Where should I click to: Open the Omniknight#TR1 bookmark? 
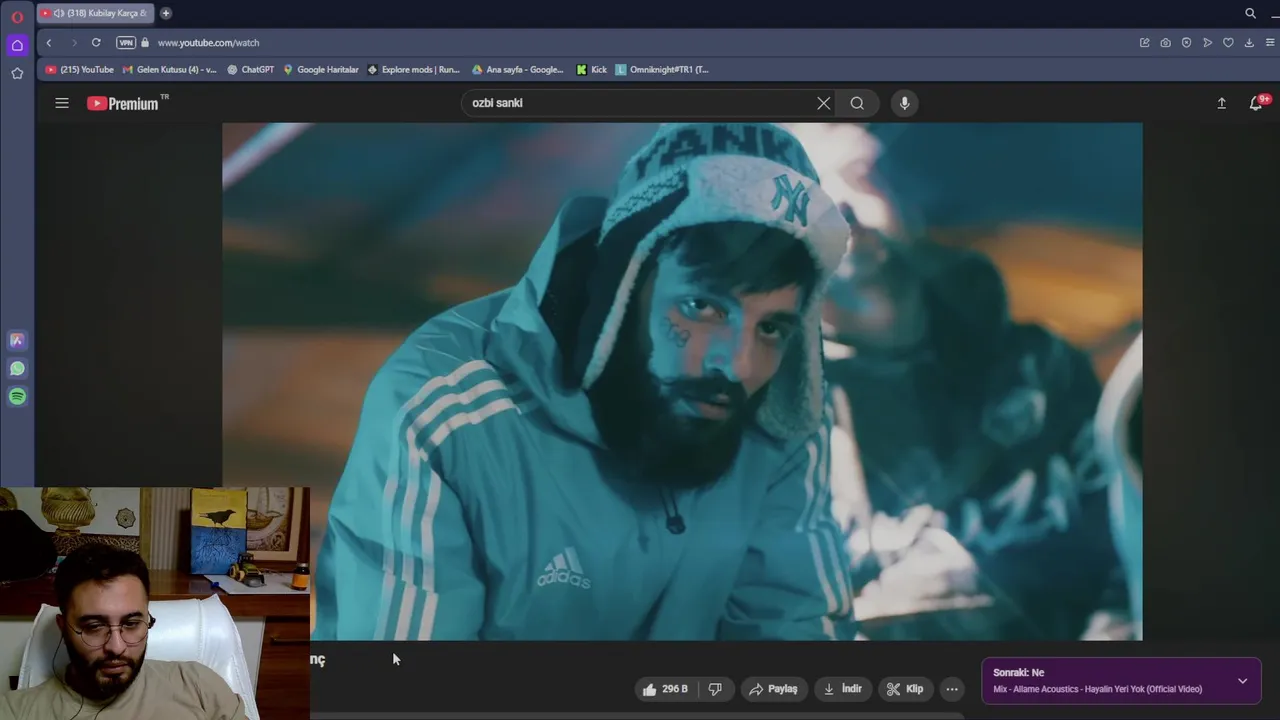(662, 70)
